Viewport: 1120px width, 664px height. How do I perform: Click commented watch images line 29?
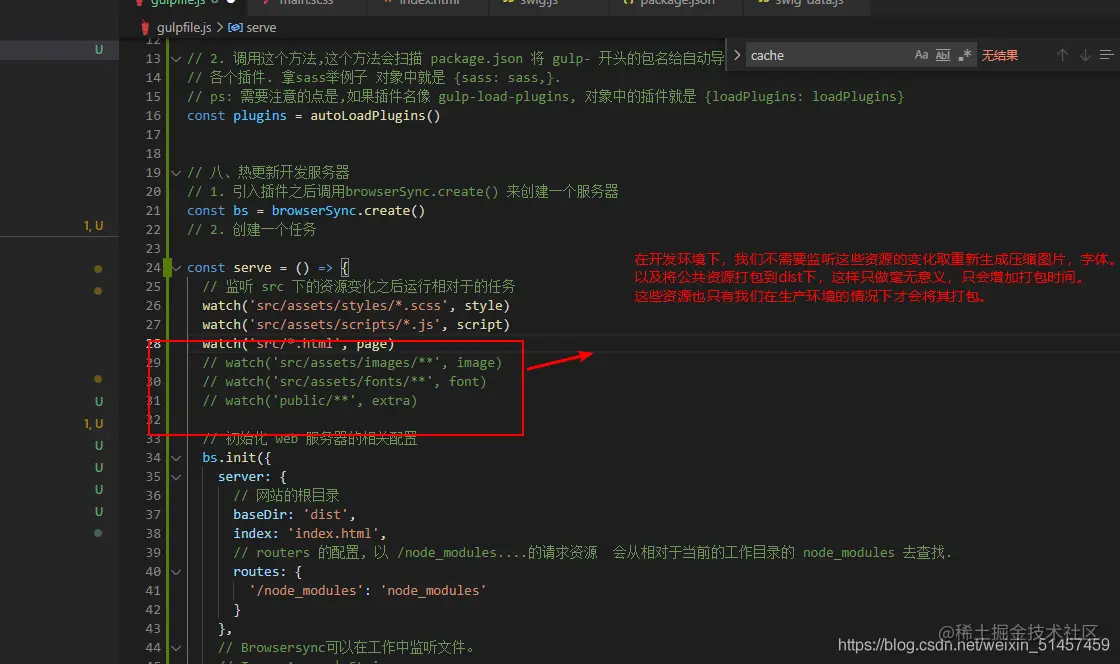click(x=352, y=363)
